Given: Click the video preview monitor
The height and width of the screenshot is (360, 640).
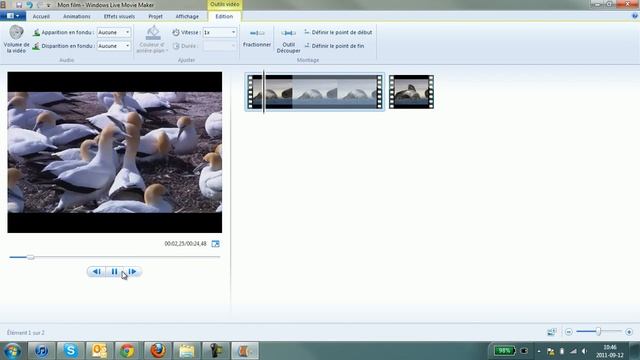Looking at the screenshot, I should tap(115, 152).
